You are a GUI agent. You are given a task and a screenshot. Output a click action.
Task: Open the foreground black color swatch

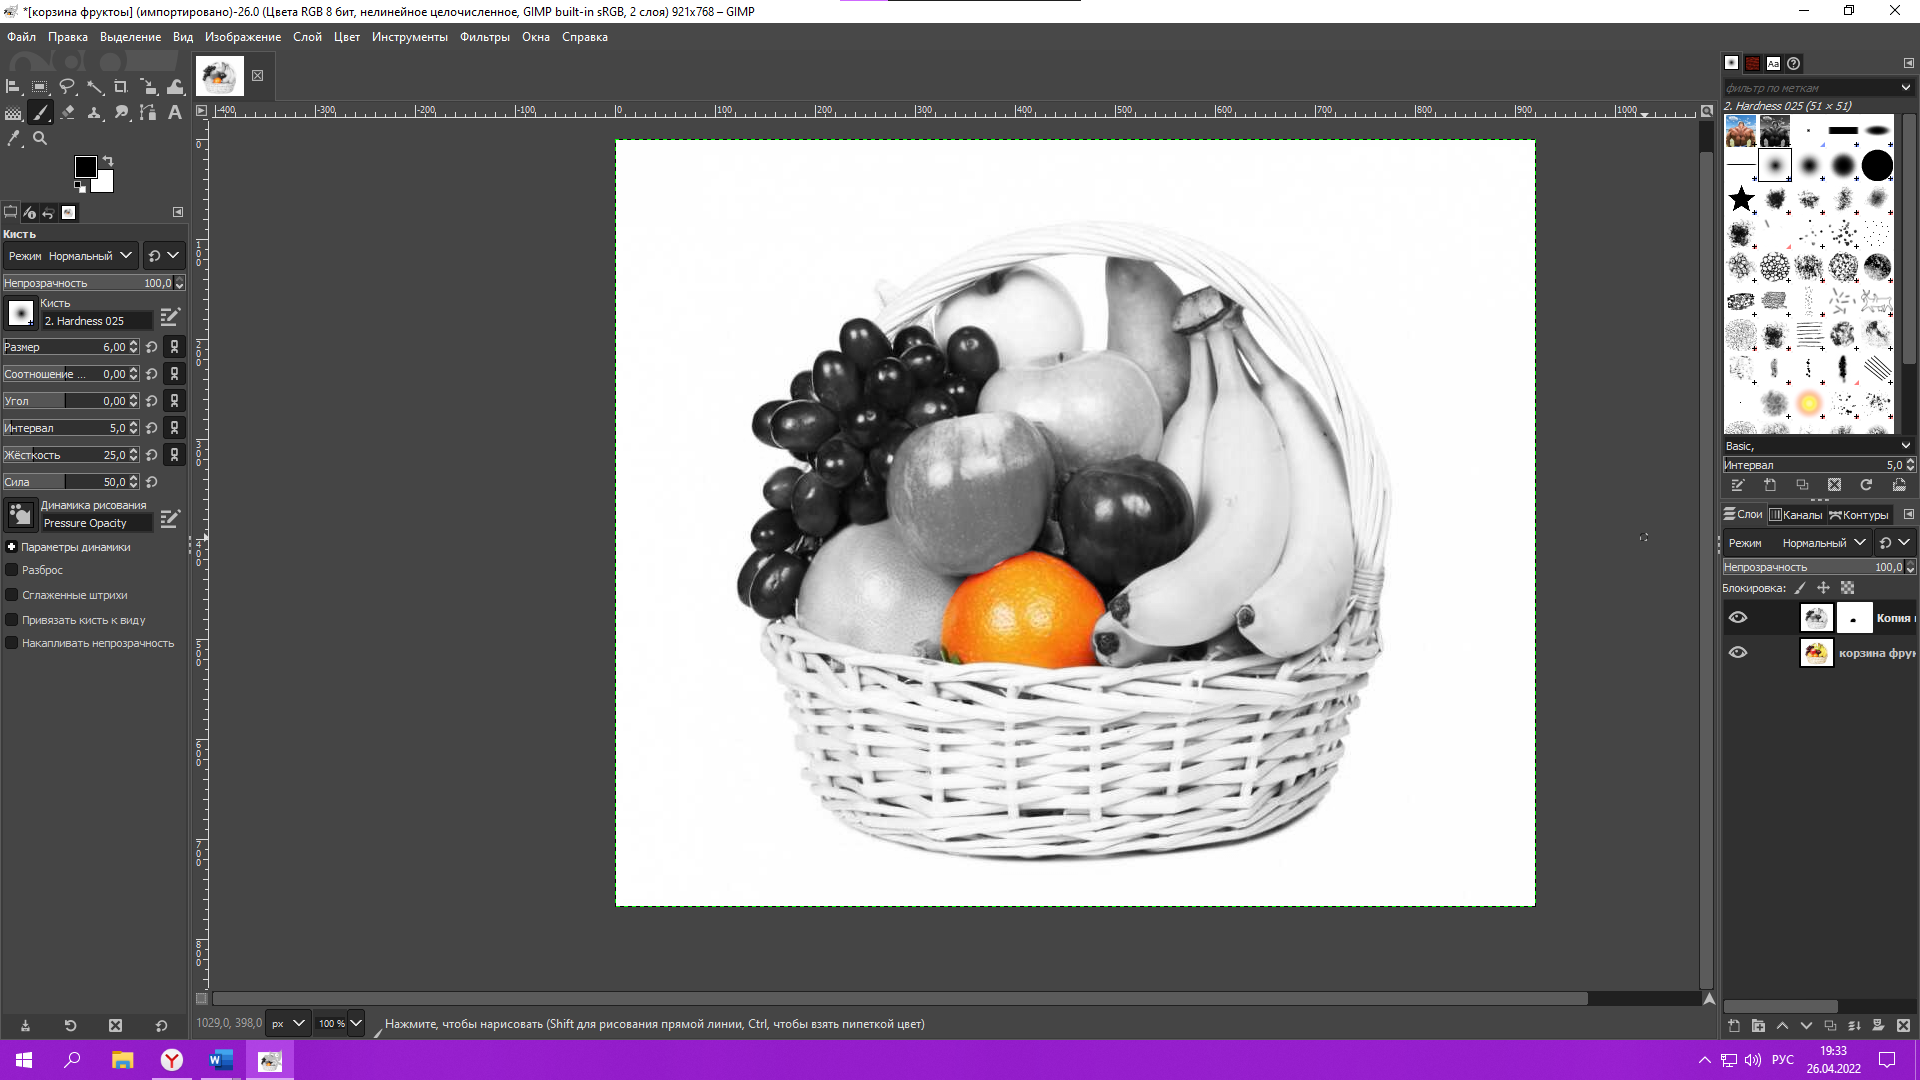[85, 166]
